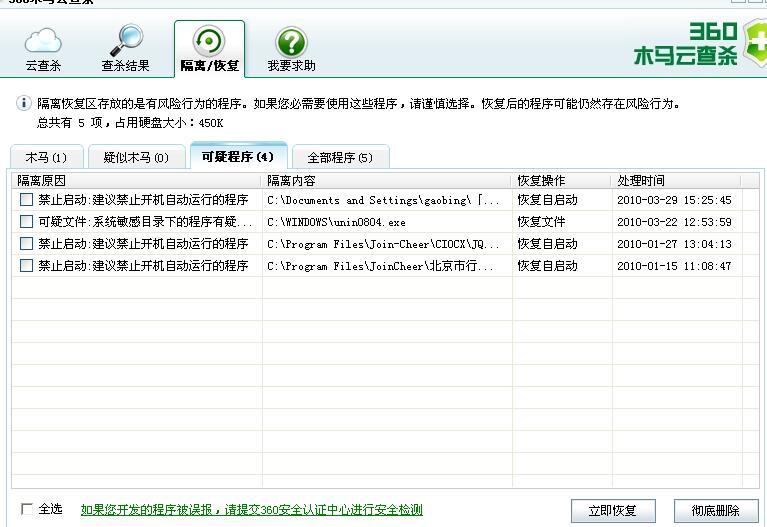Sort by the 隔离原因 column header

136,181
